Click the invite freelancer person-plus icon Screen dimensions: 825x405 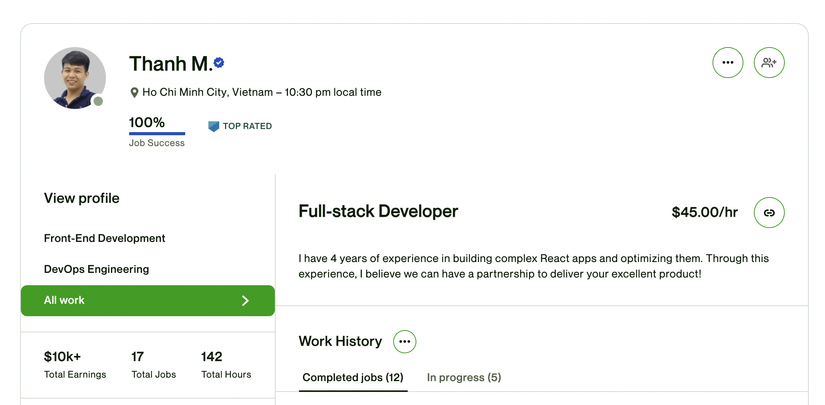pyautogui.click(x=769, y=63)
